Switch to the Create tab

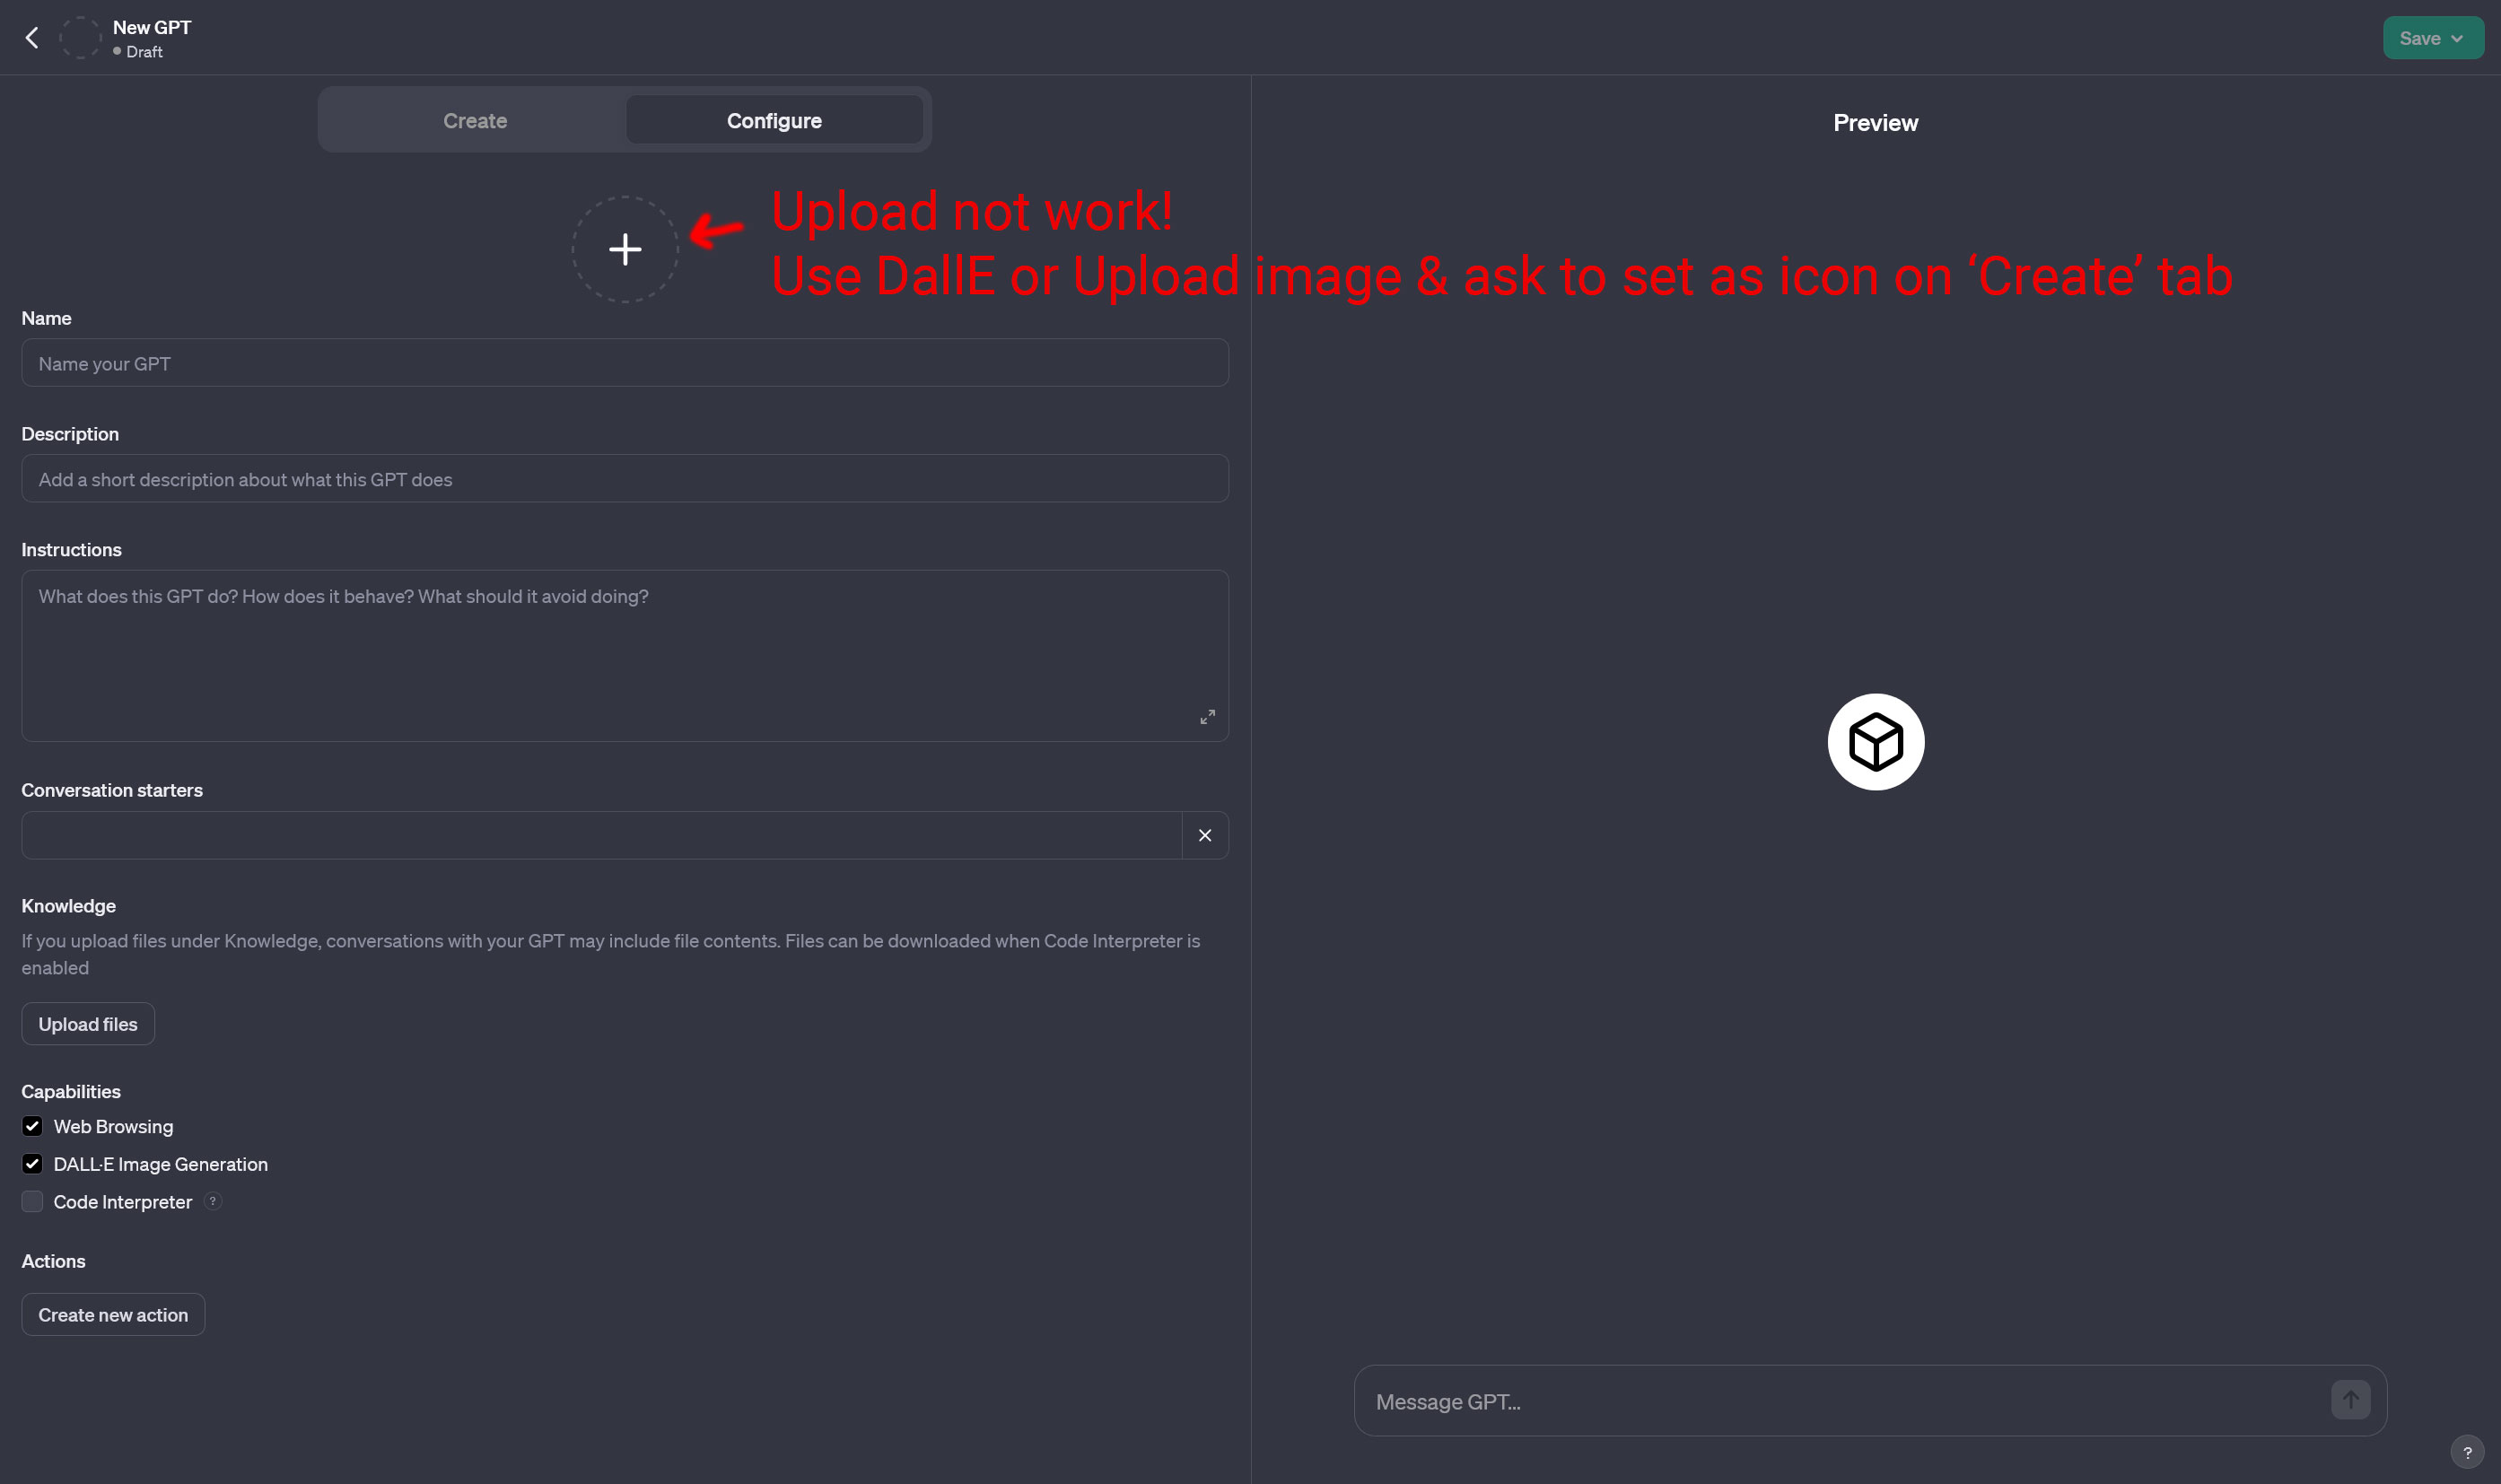coord(473,120)
